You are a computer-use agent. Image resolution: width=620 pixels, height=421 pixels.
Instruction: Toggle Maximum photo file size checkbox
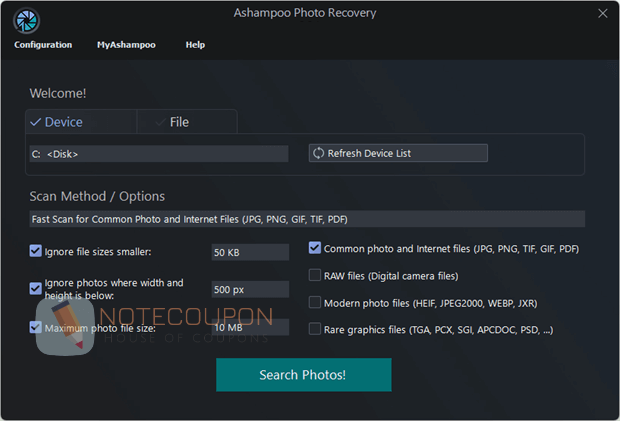coord(36,327)
